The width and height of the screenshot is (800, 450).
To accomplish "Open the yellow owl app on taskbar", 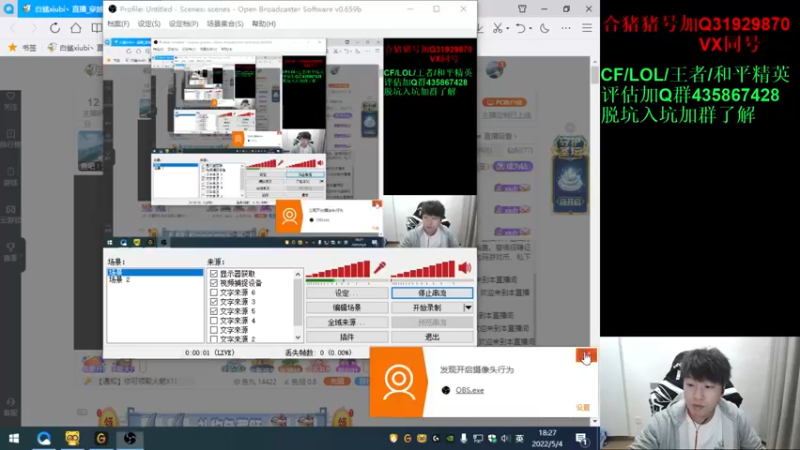I will click(x=72, y=438).
